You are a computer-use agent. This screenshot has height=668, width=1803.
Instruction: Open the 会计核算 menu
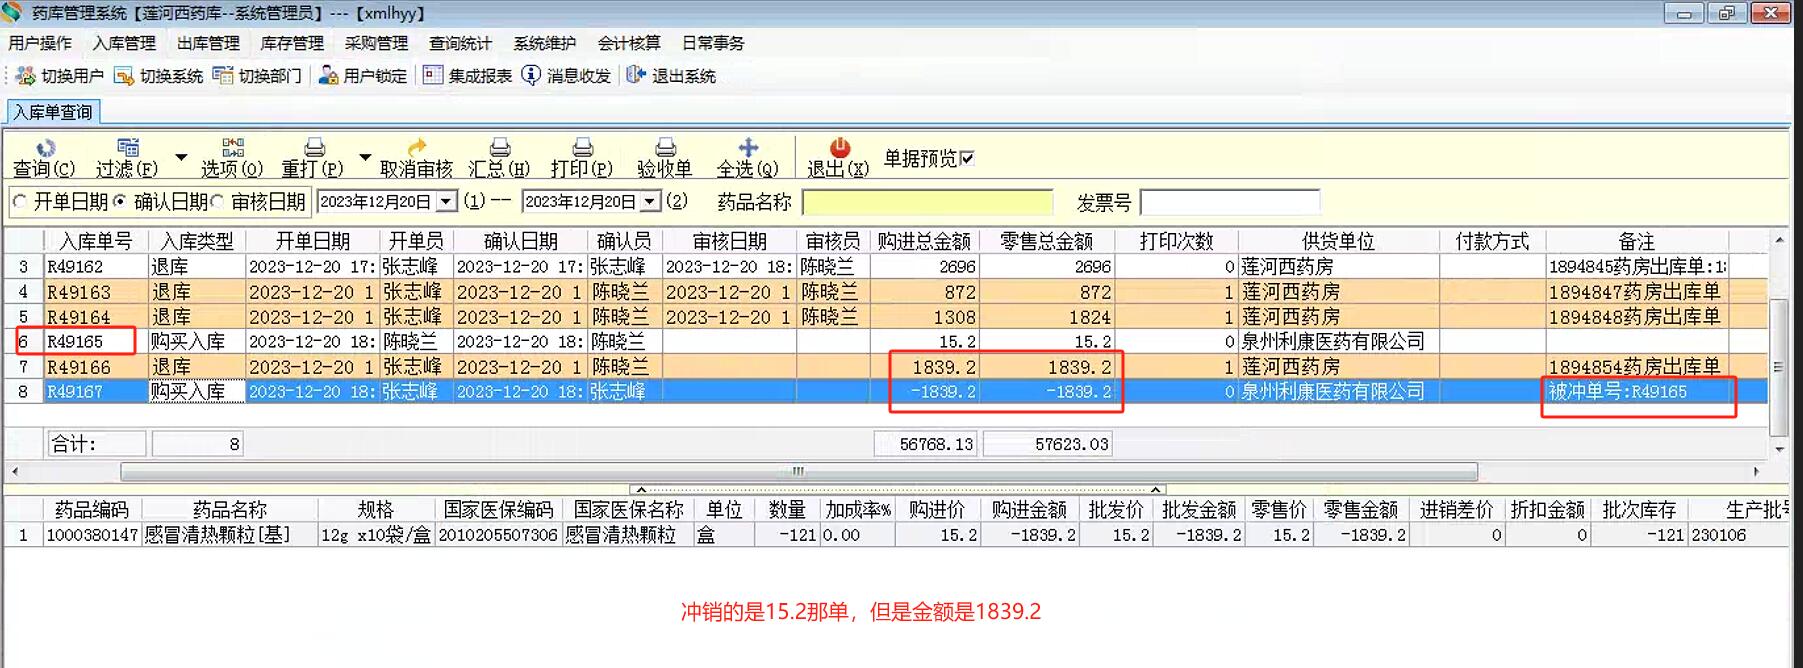coord(629,43)
